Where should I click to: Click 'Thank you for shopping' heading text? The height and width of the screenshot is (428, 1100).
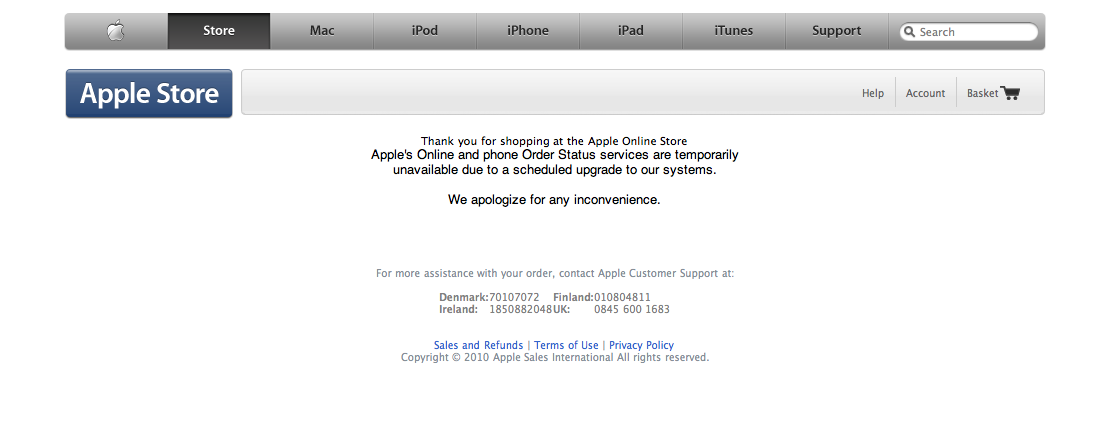point(554,141)
